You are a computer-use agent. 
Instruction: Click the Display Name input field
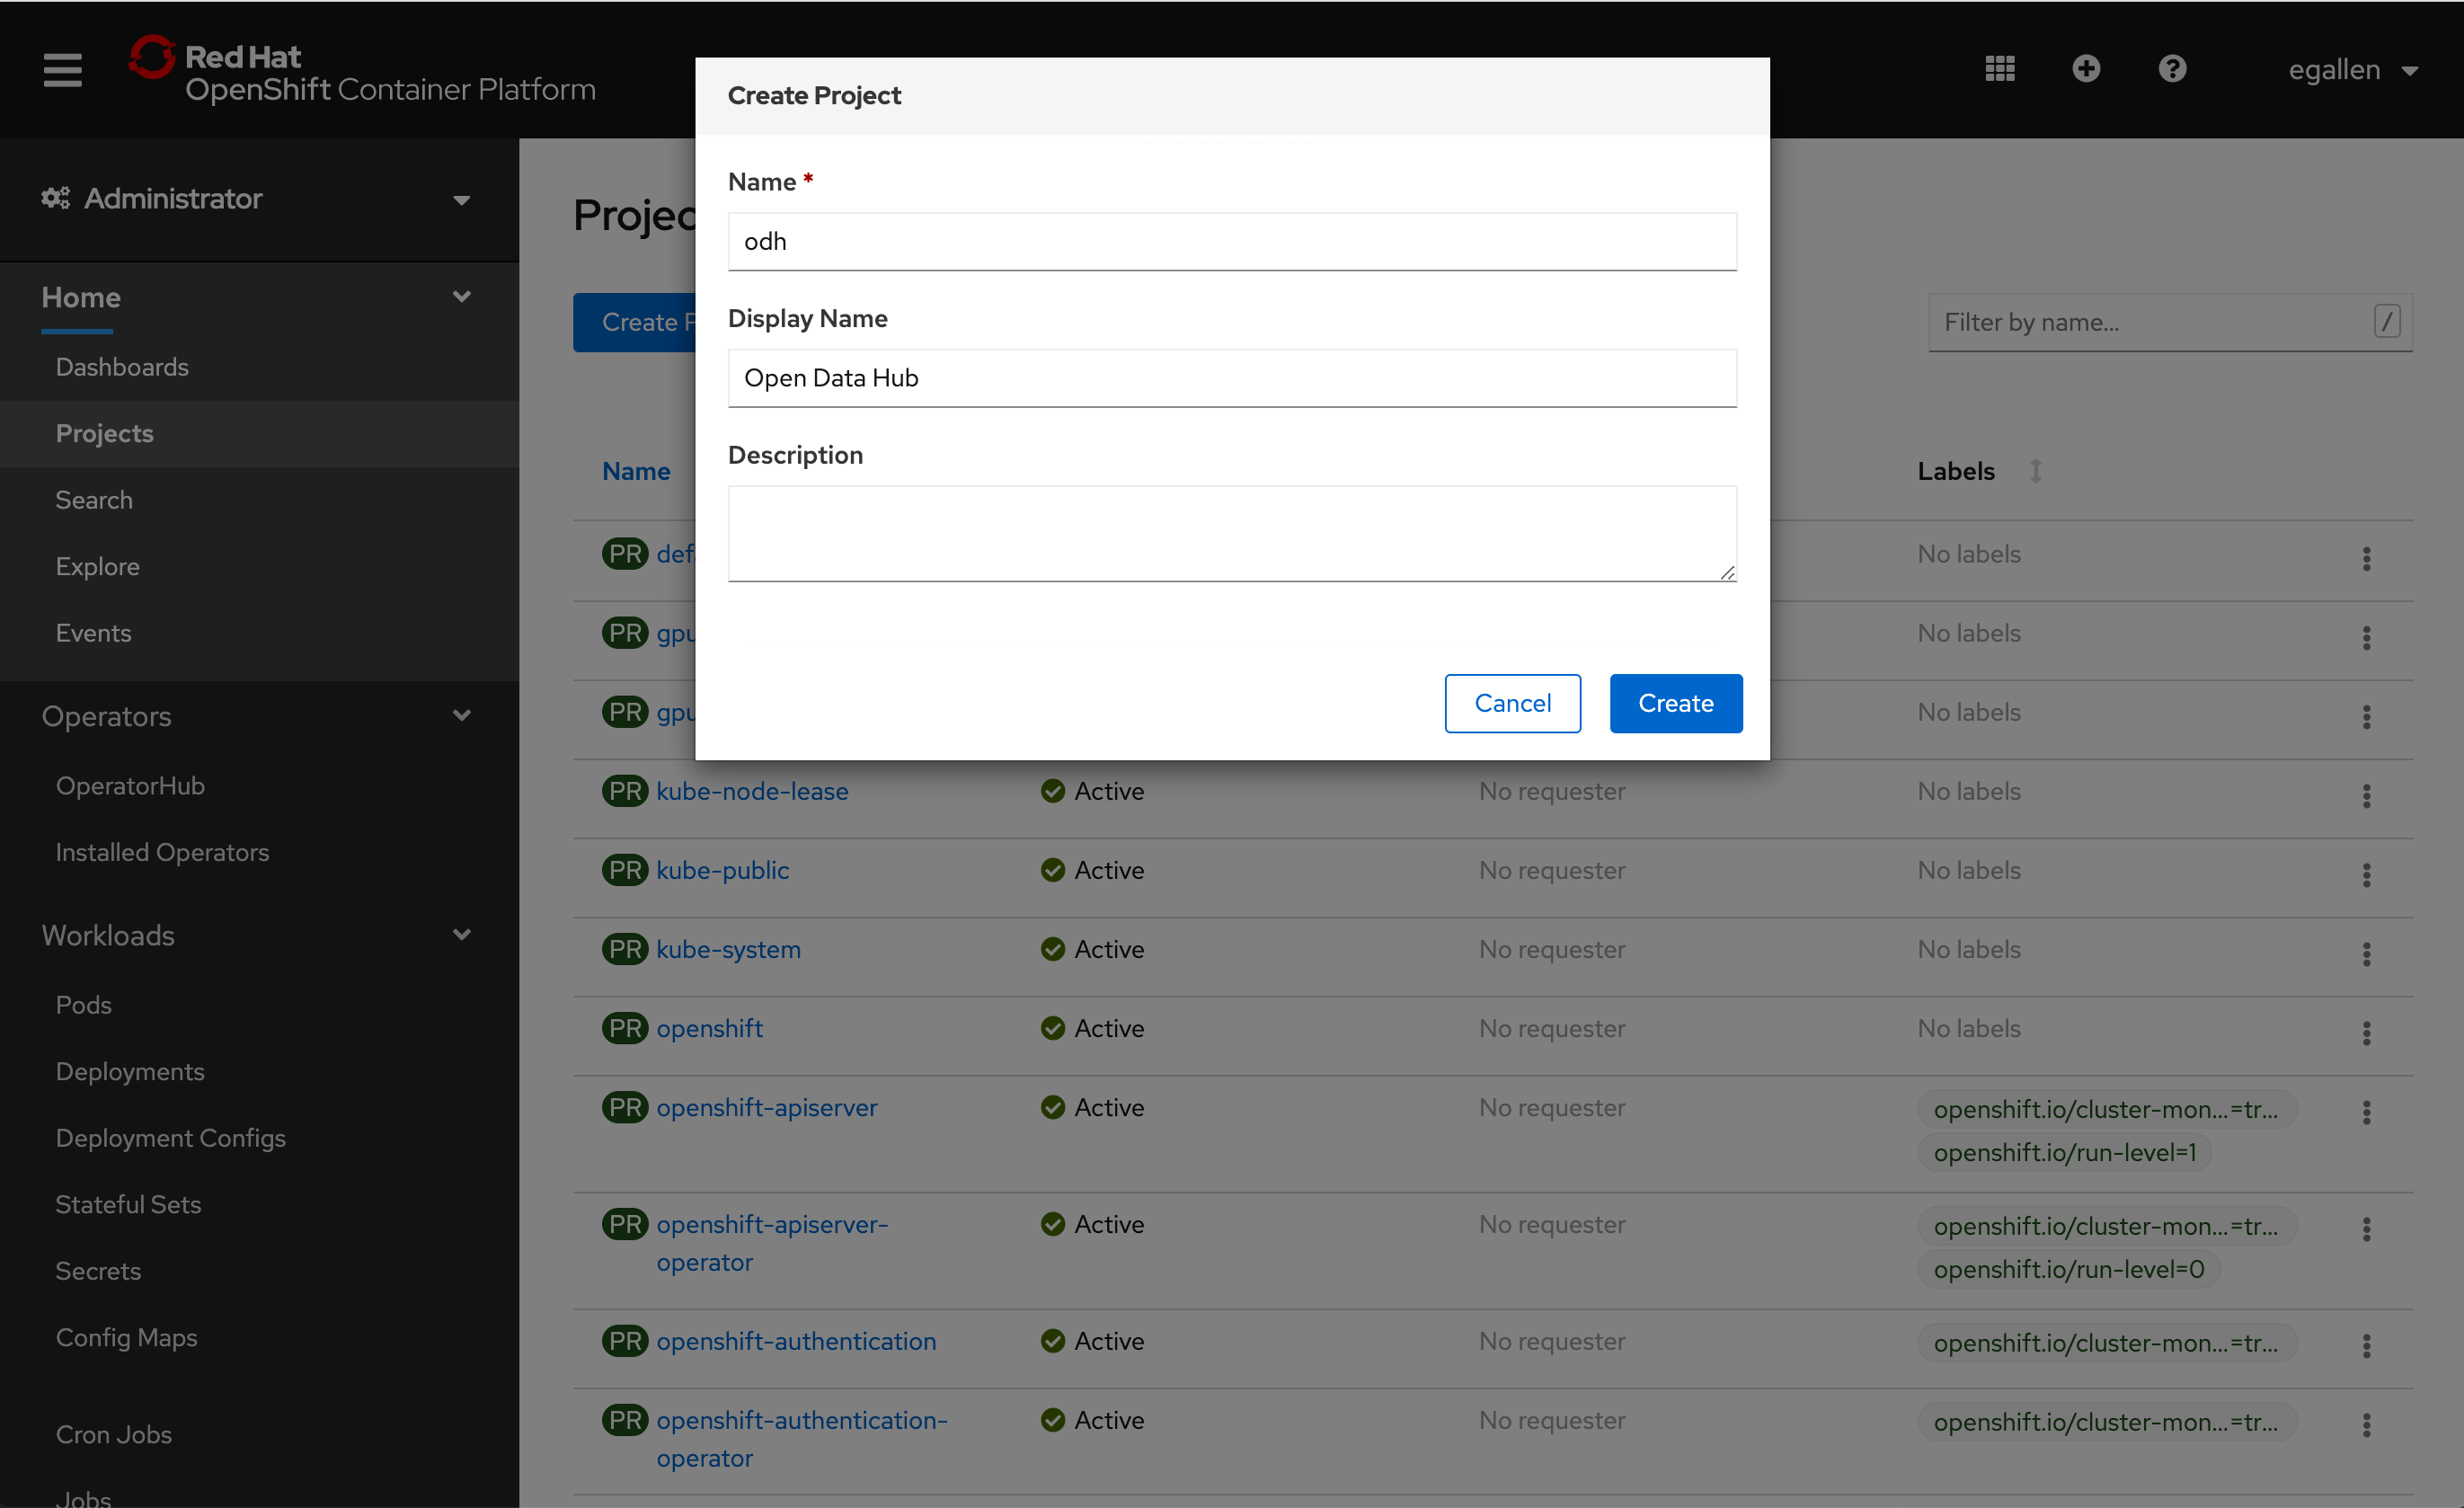pos(1232,378)
